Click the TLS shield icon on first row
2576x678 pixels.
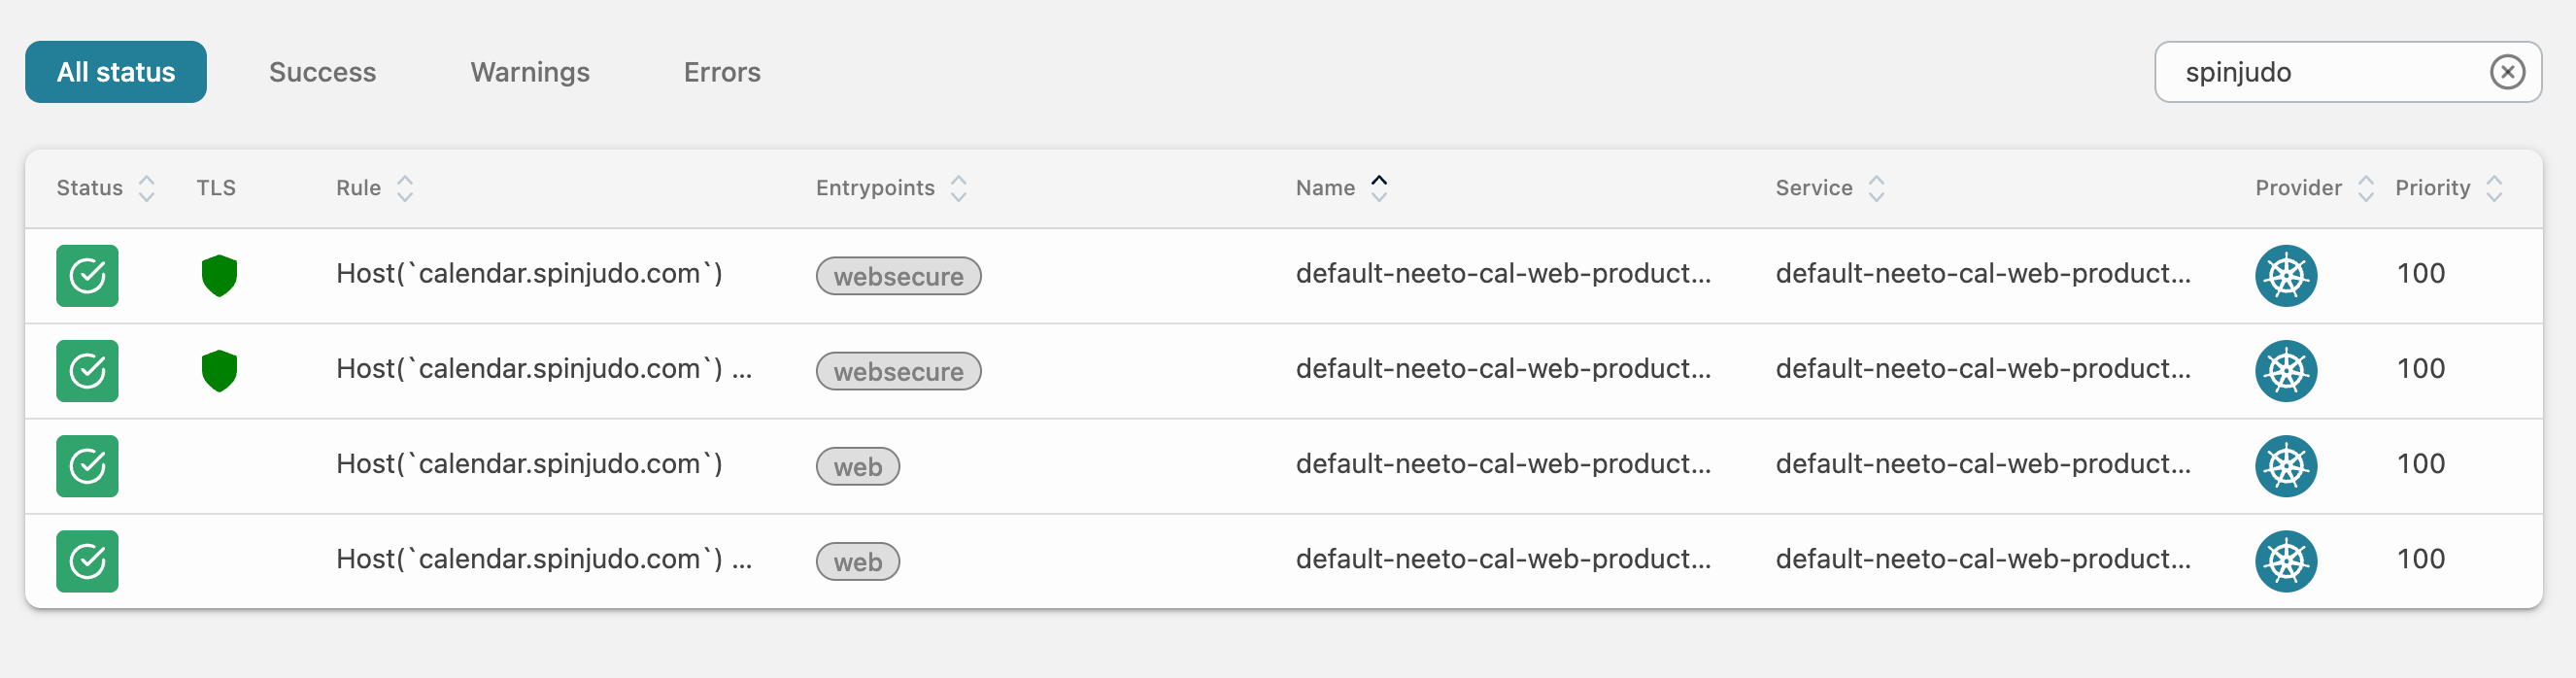pyautogui.click(x=219, y=276)
